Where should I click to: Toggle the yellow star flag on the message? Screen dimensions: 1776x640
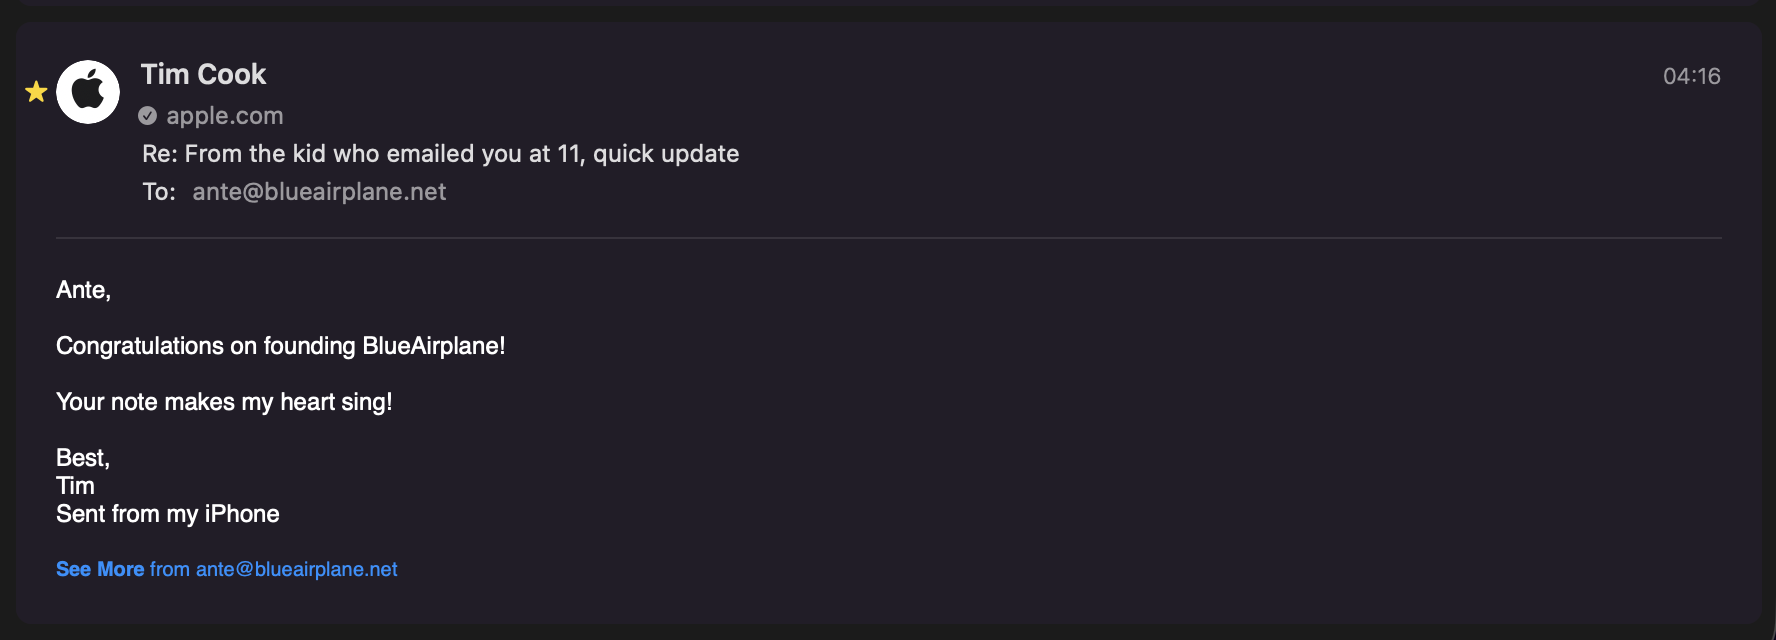[x=36, y=92]
